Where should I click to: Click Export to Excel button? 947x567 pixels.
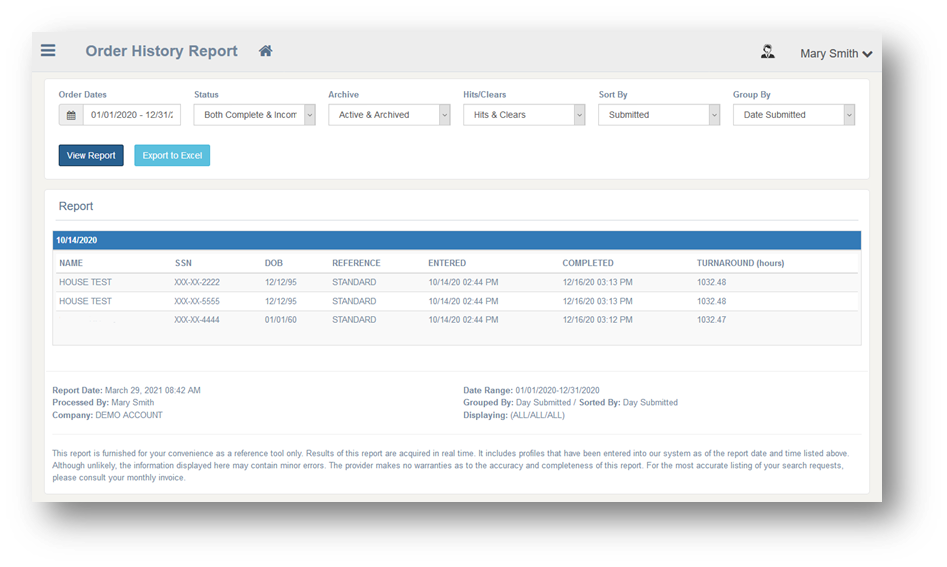pyautogui.click(x=172, y=155)
